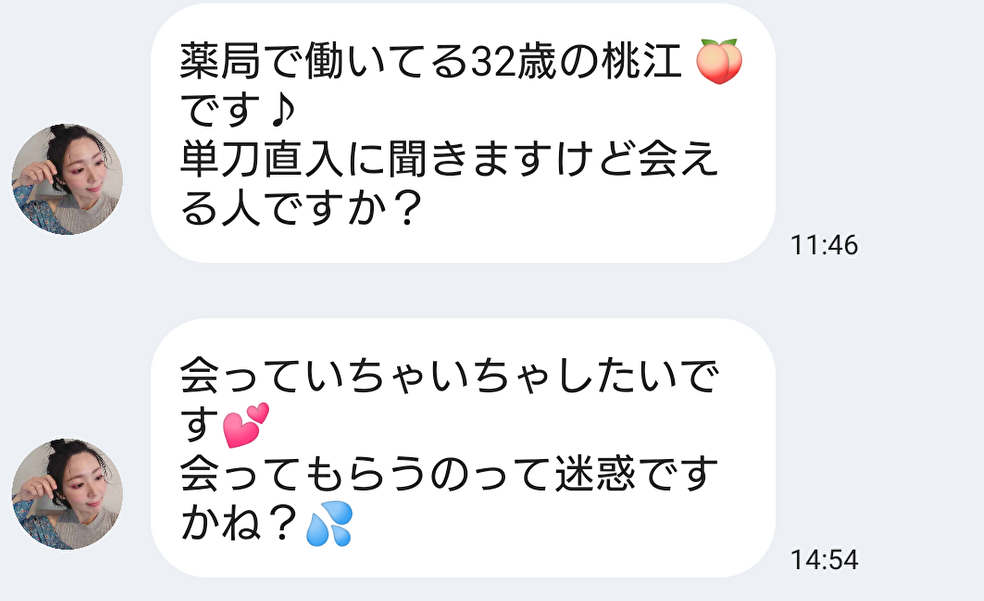
Task: Click the word 薬局 at the message start
Action: point(220,61)
